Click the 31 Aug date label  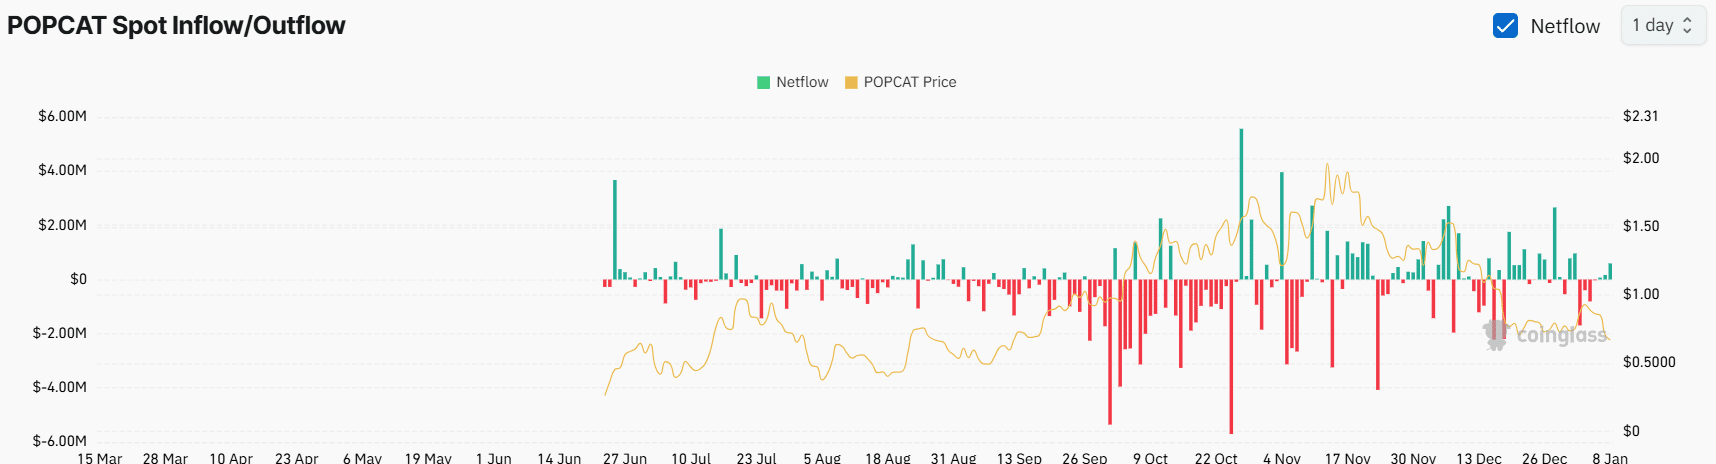[x=953, y=457]
